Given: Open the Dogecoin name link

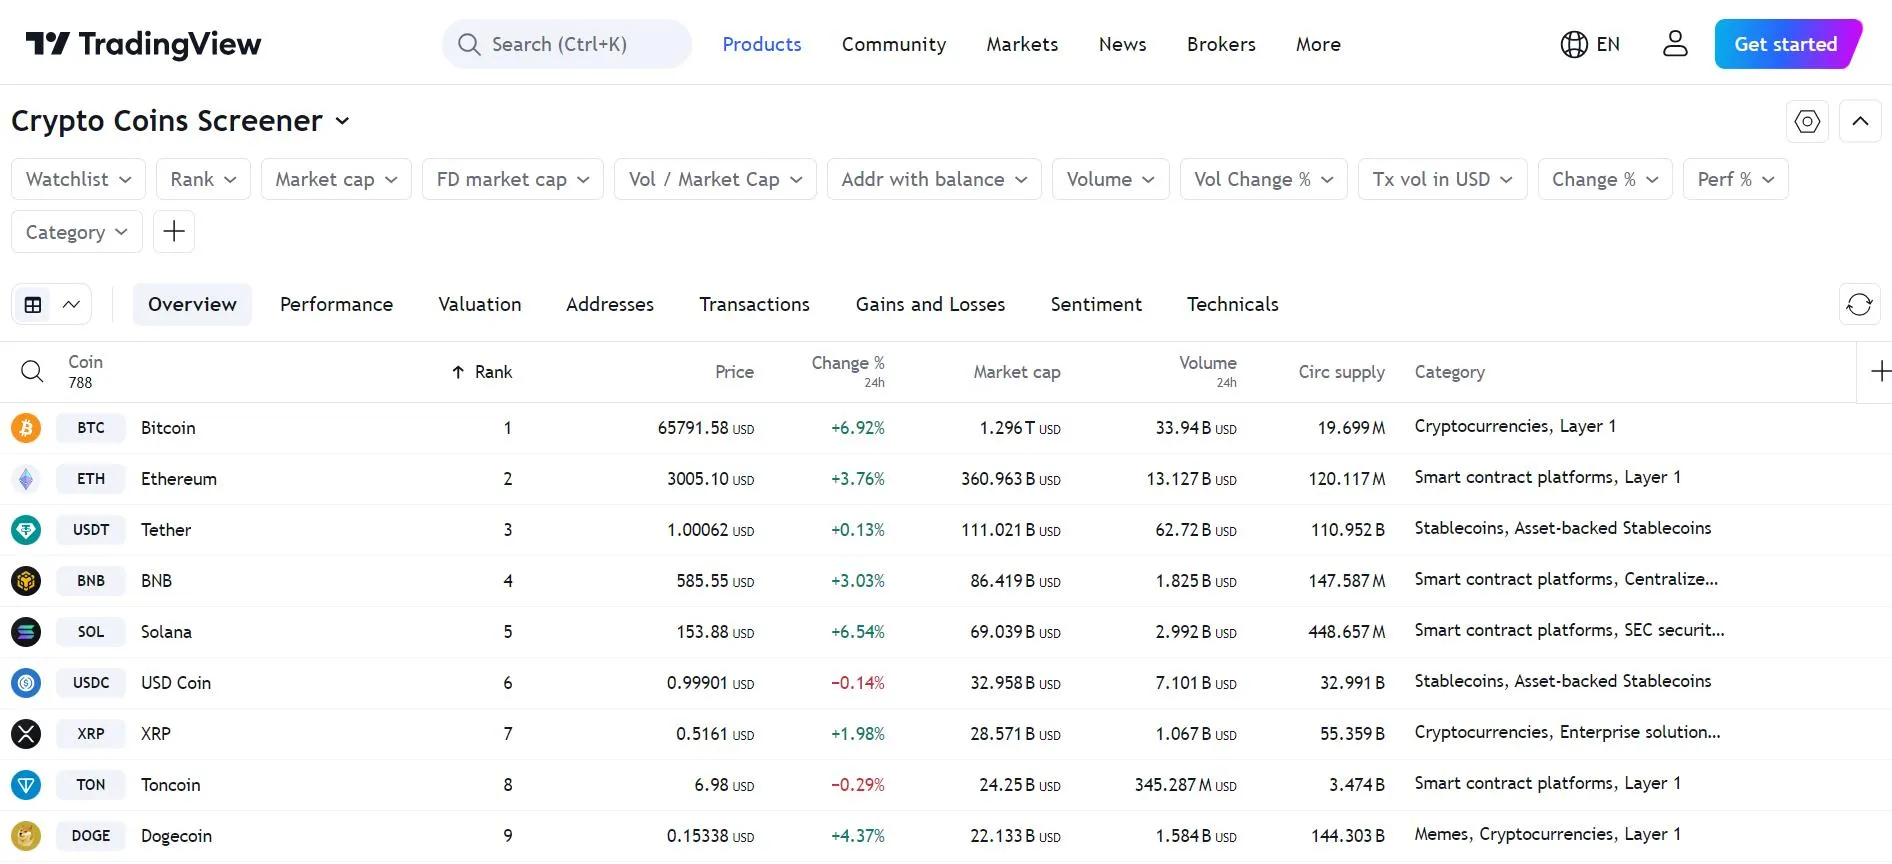Looking at the screenshot, I should [x=176, y=836].
